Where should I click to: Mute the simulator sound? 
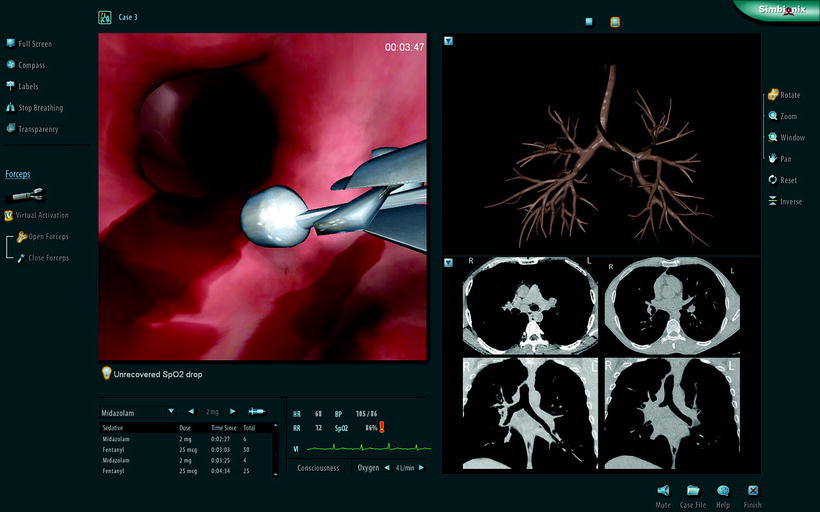(663, 491)
